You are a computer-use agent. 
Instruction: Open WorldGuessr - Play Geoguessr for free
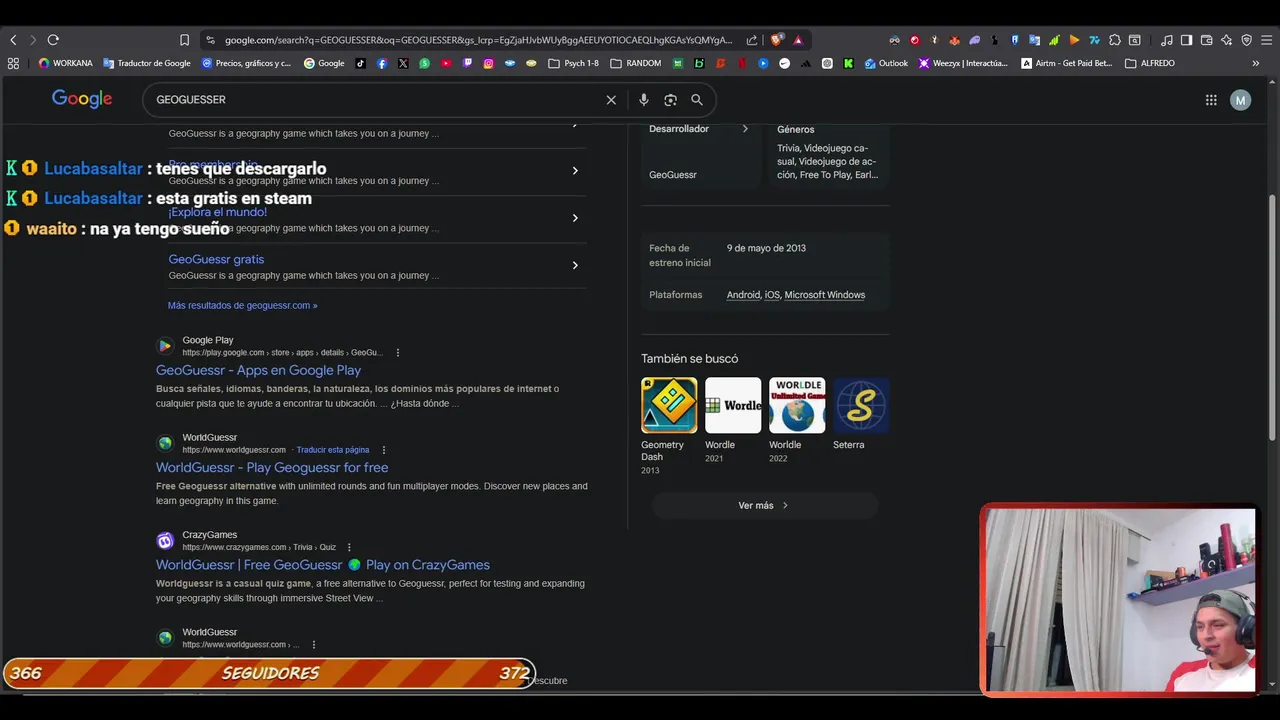[272, 467]
